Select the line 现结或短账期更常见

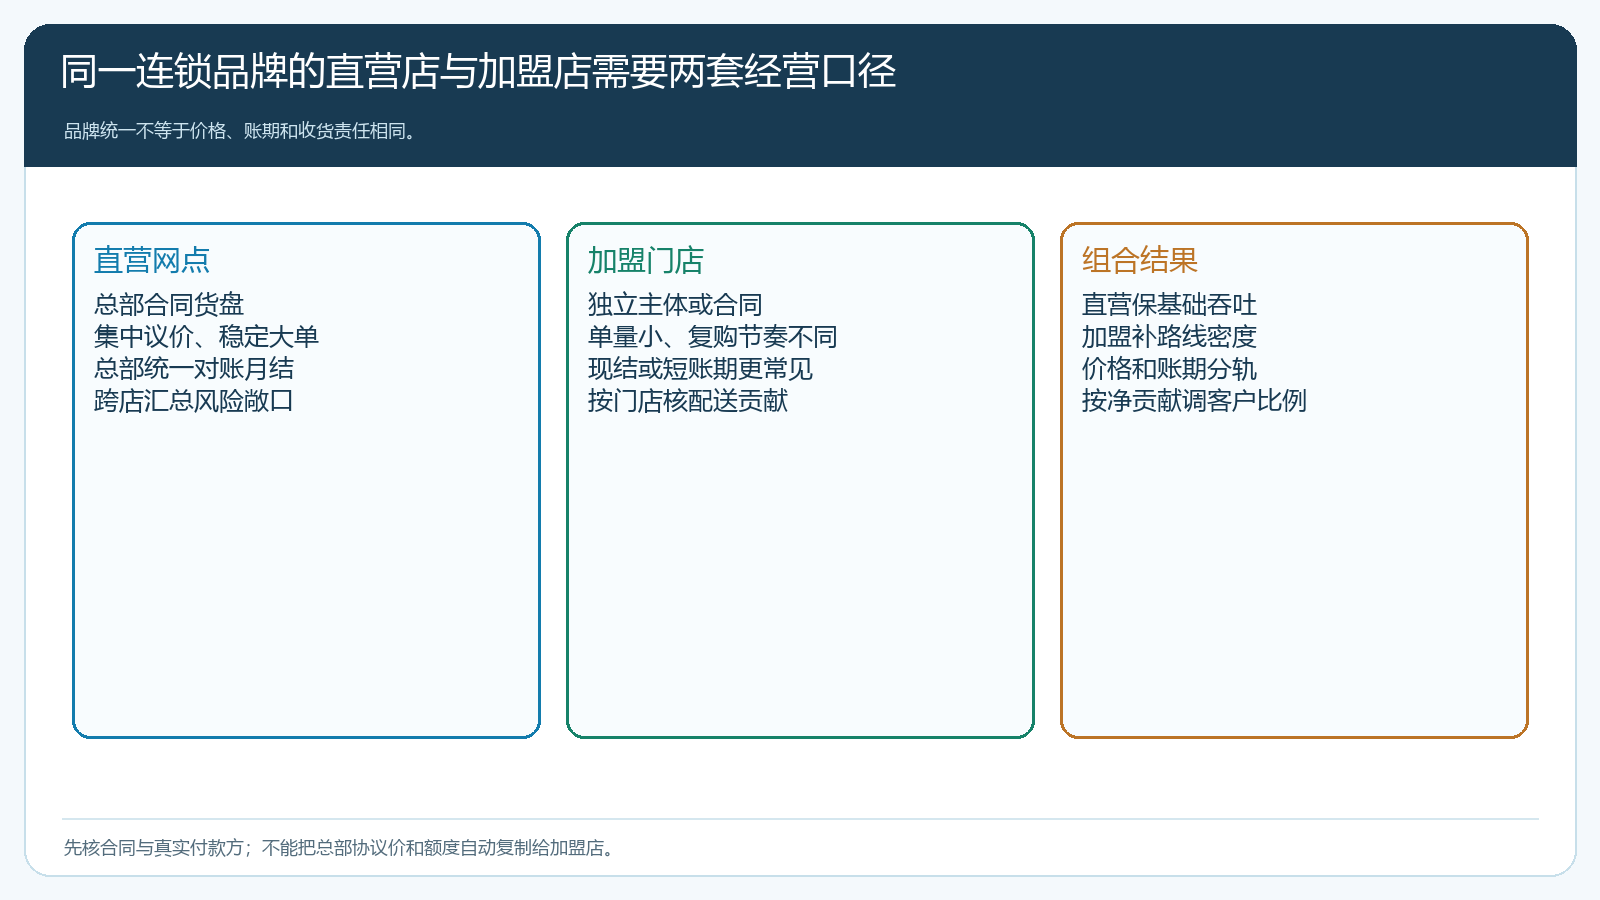click(x=700, y=368)
